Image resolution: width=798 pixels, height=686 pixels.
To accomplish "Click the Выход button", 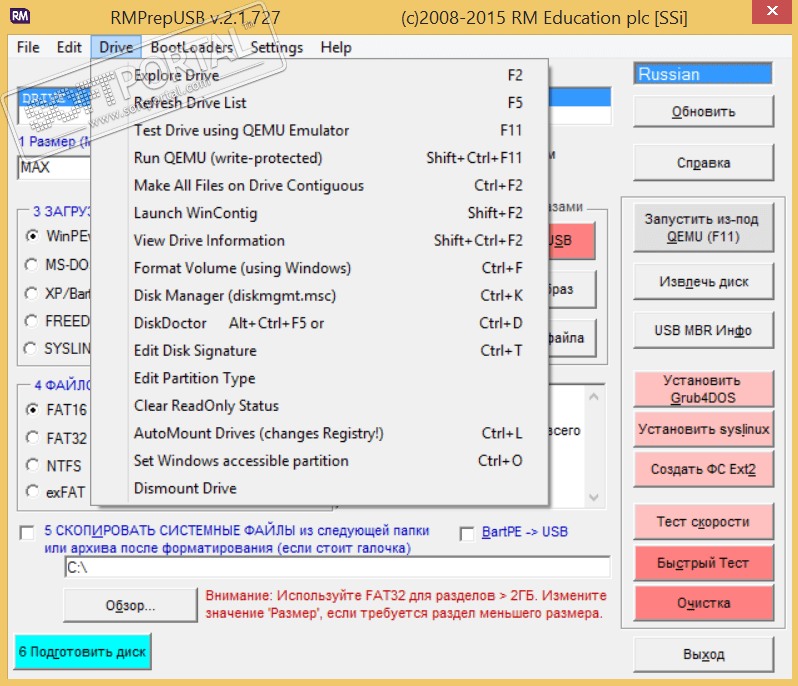I will point(703,654).
